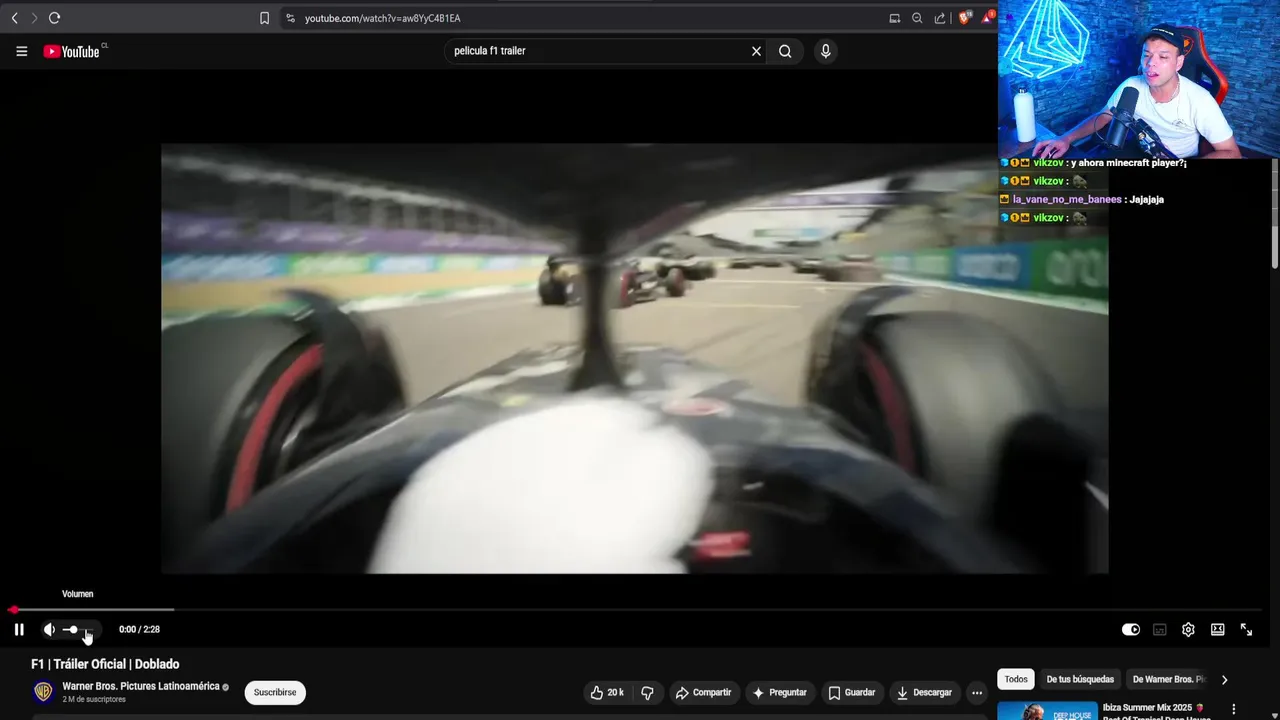1280x720 pixels.
Task: Open the YouTube hamburger guide menu
Action: pyautogui.click(x=21, y=51)
